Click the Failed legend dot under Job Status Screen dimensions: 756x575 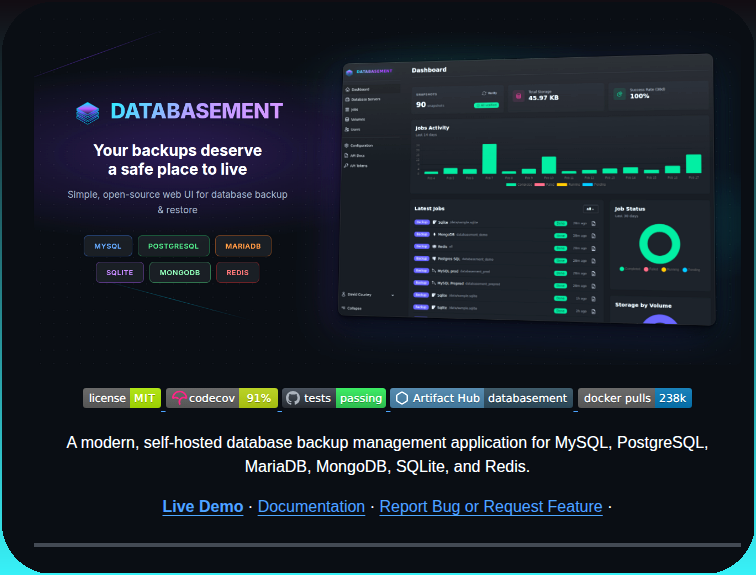tap(646, 269)
